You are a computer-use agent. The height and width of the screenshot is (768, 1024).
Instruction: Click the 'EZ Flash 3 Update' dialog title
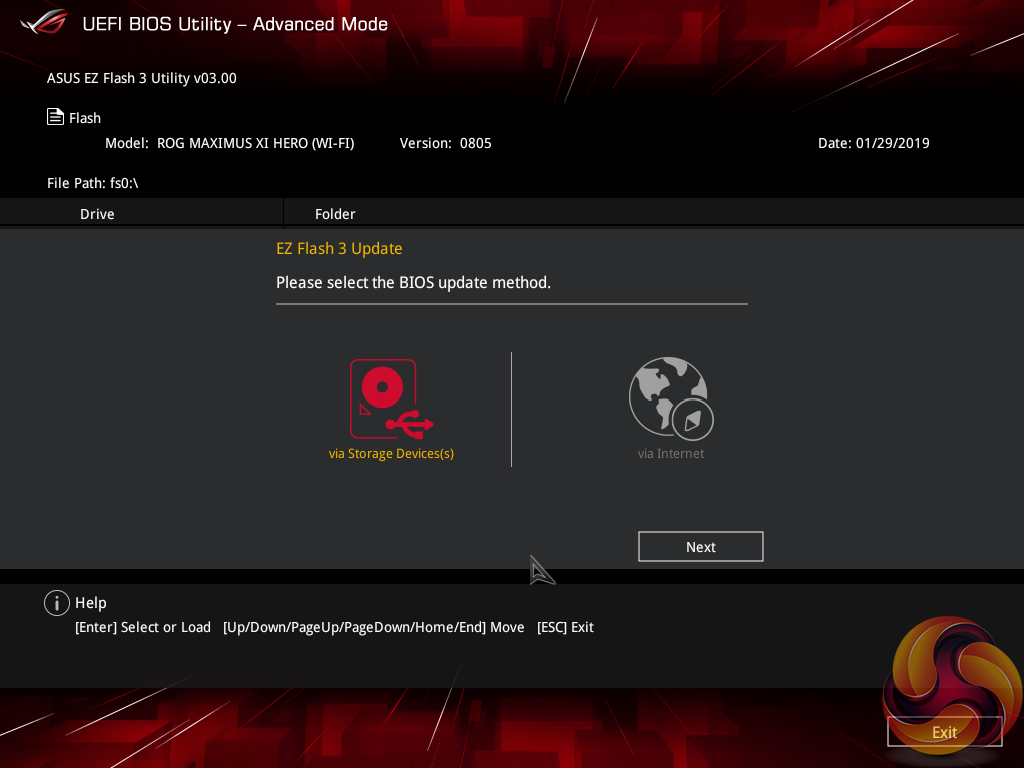tap(339, 249)
